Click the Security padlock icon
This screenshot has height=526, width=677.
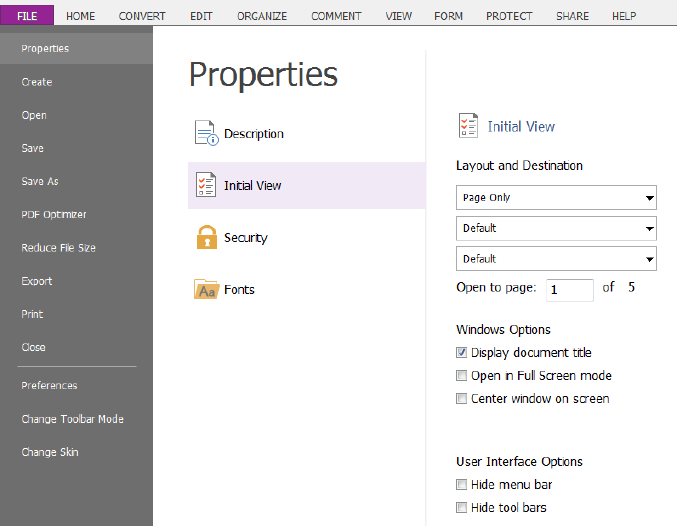click(x=206, y=237)
